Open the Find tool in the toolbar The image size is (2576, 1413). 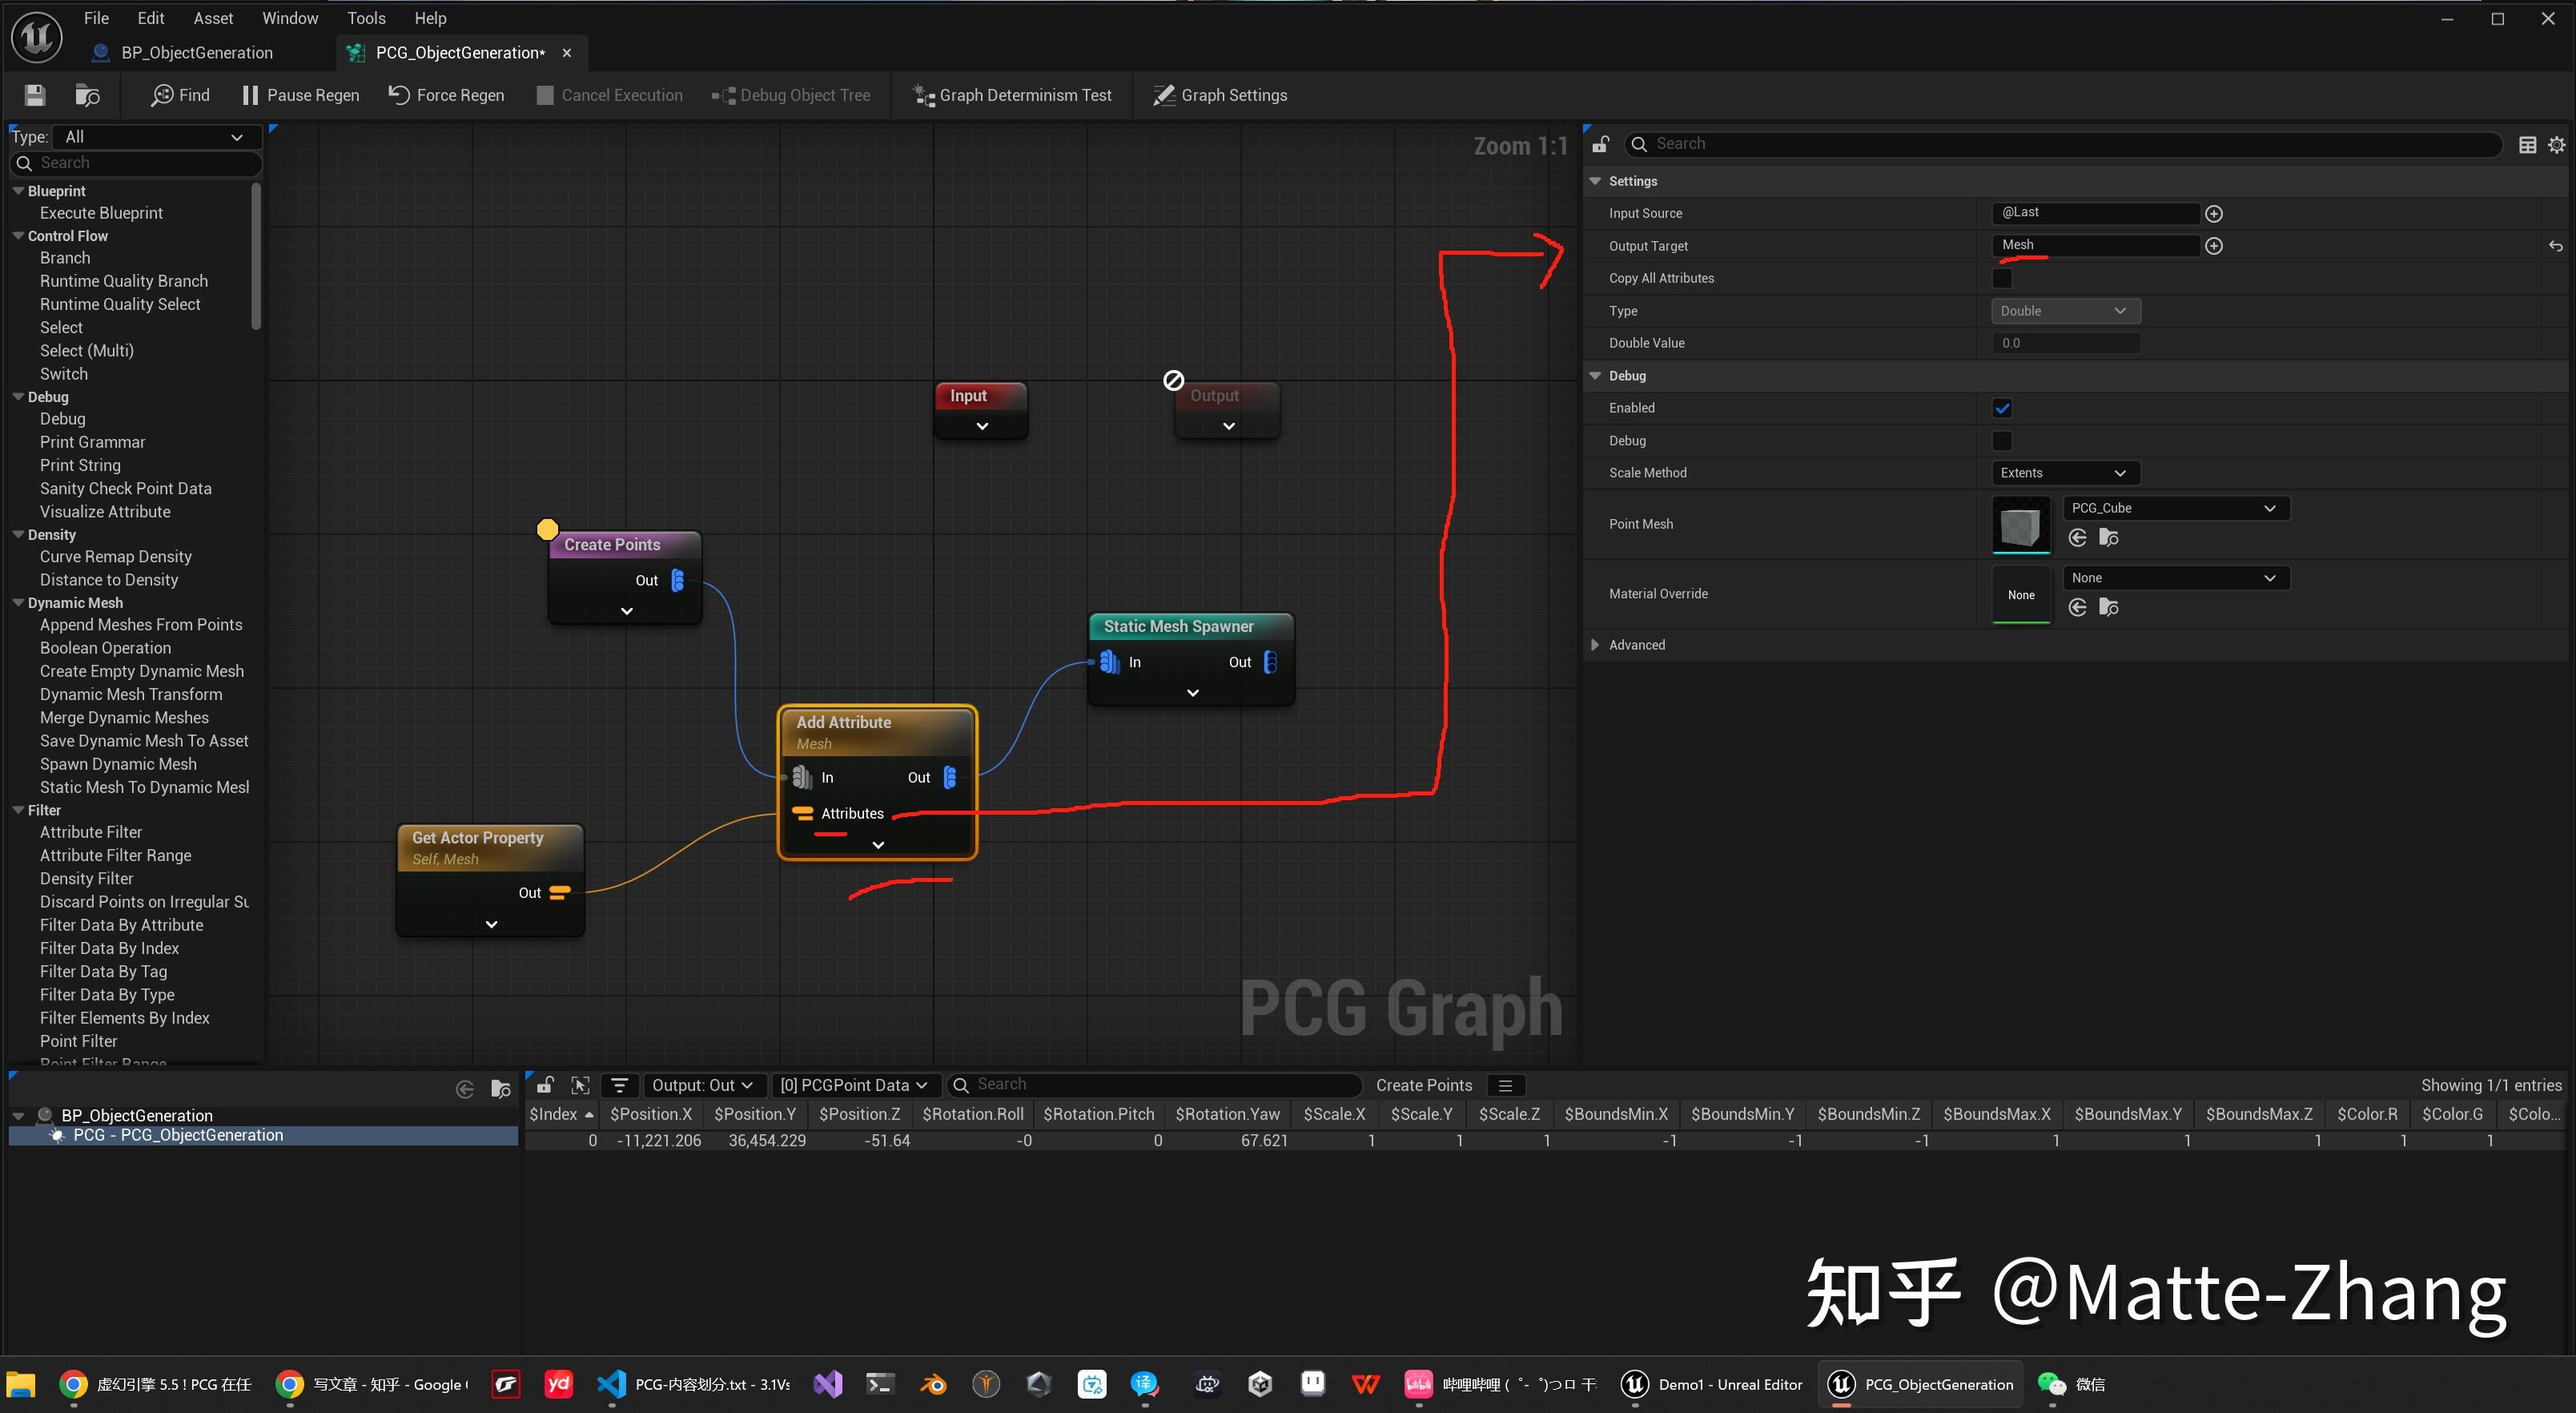pyautogui.click(x=180, y=95)
